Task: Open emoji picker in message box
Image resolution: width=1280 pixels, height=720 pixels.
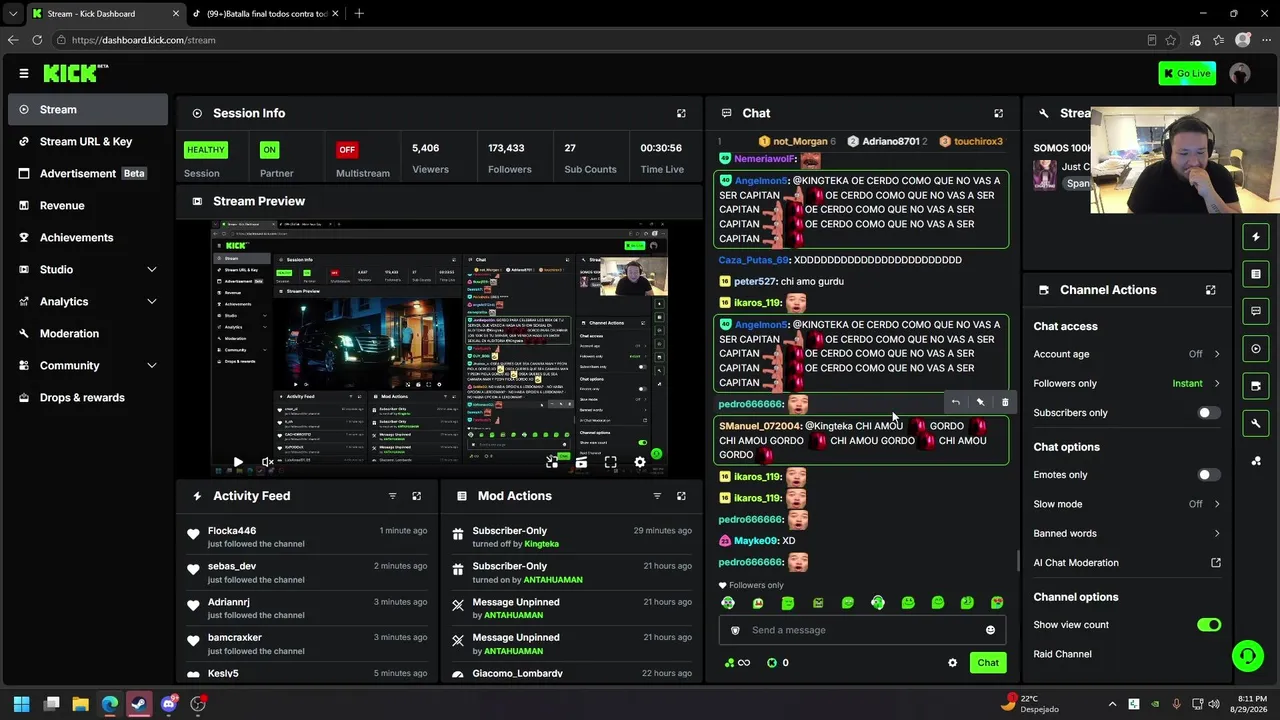Action: click(x=990, y=630)
